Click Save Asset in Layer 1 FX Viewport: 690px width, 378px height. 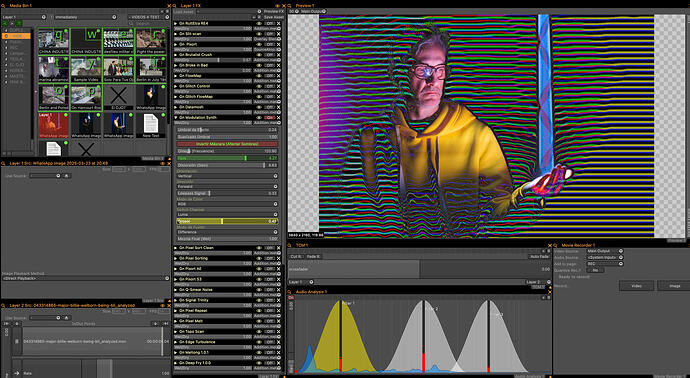click(274, 17)
